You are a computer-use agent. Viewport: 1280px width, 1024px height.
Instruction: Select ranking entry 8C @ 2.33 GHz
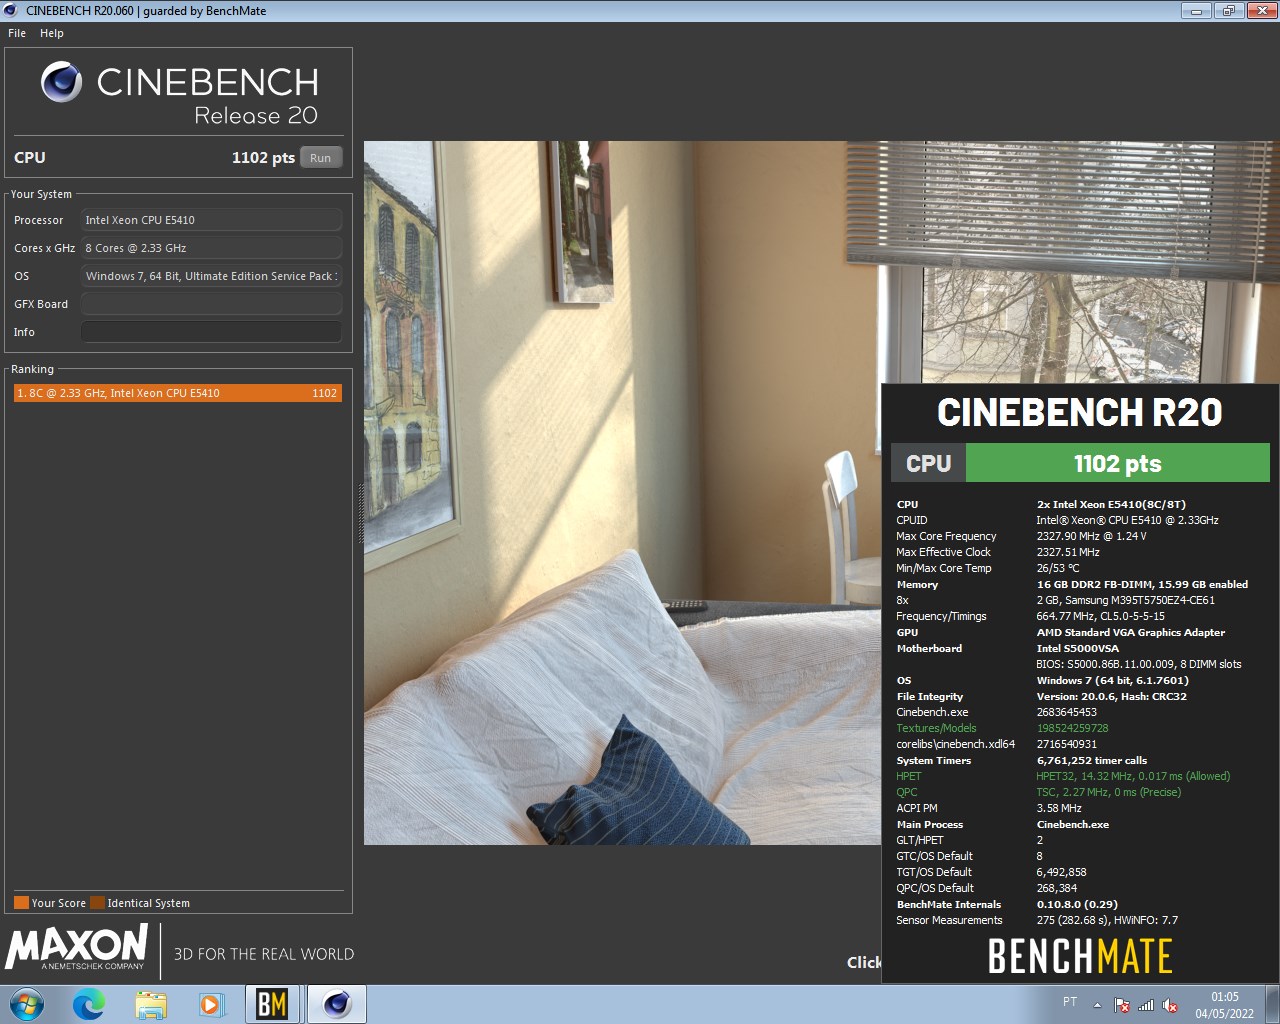point(178,393)
